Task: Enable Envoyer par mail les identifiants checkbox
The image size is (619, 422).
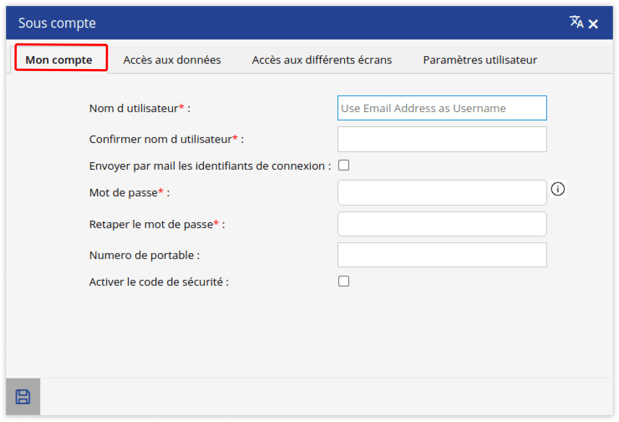Action: (343, 165)
